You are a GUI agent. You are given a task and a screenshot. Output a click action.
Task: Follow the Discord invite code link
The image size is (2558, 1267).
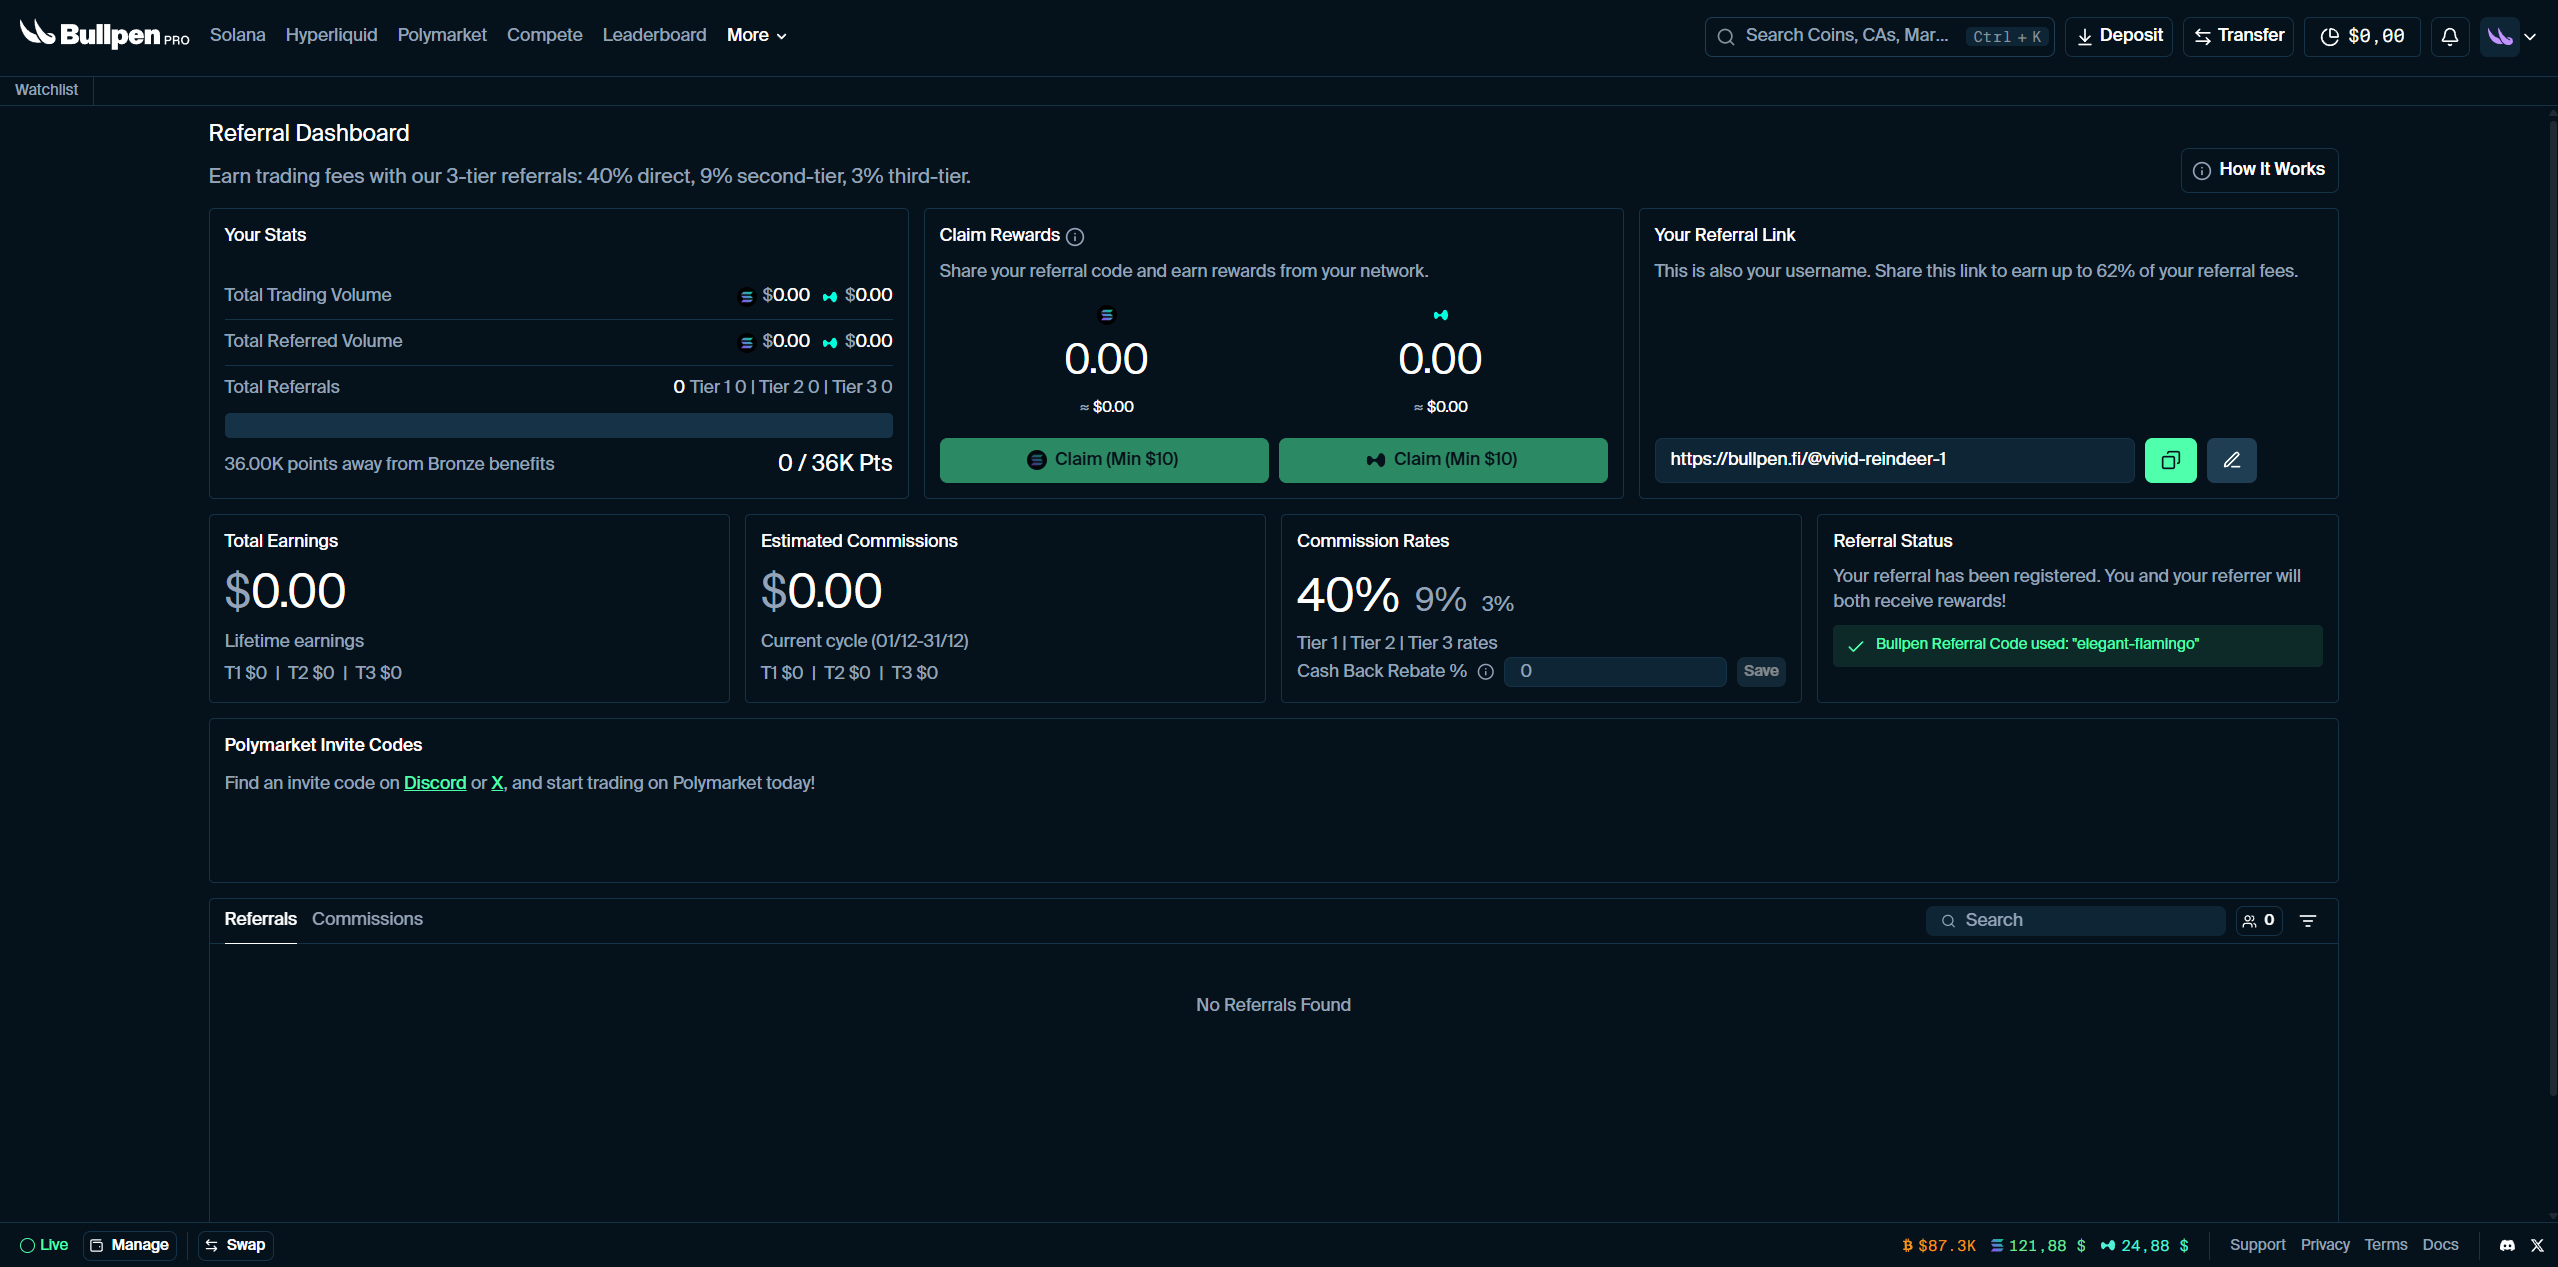[x=435, y=783]
